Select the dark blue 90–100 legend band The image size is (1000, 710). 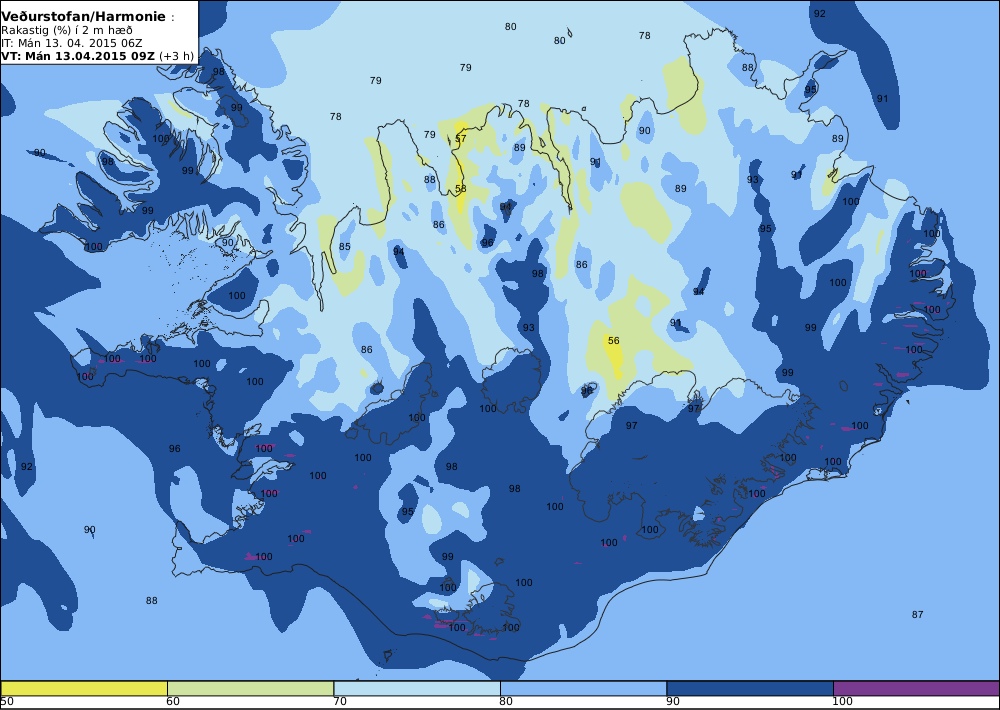point(750,688)
